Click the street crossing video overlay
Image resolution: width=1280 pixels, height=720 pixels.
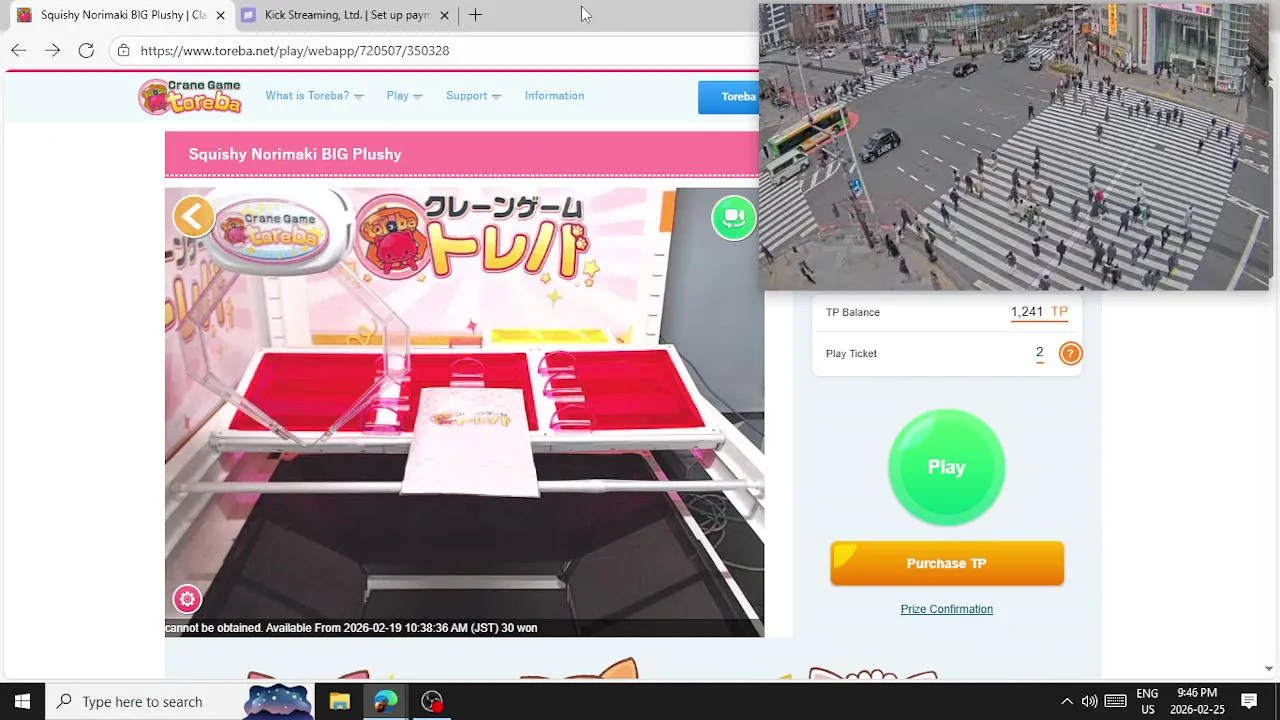point(1014,147)
